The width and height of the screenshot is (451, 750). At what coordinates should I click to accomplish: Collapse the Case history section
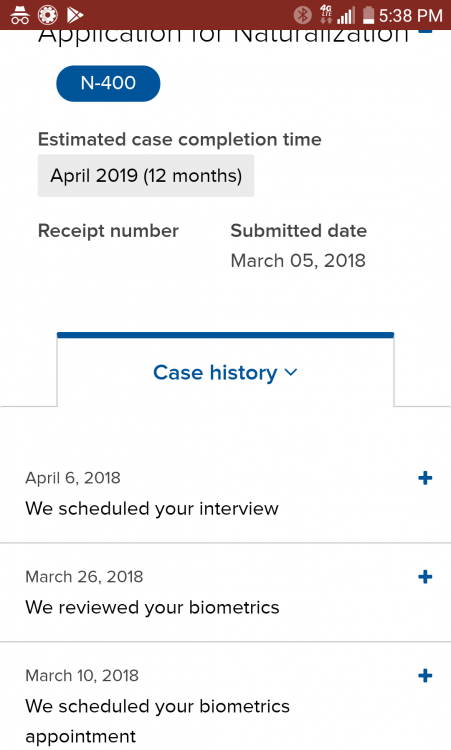(225, 373)
